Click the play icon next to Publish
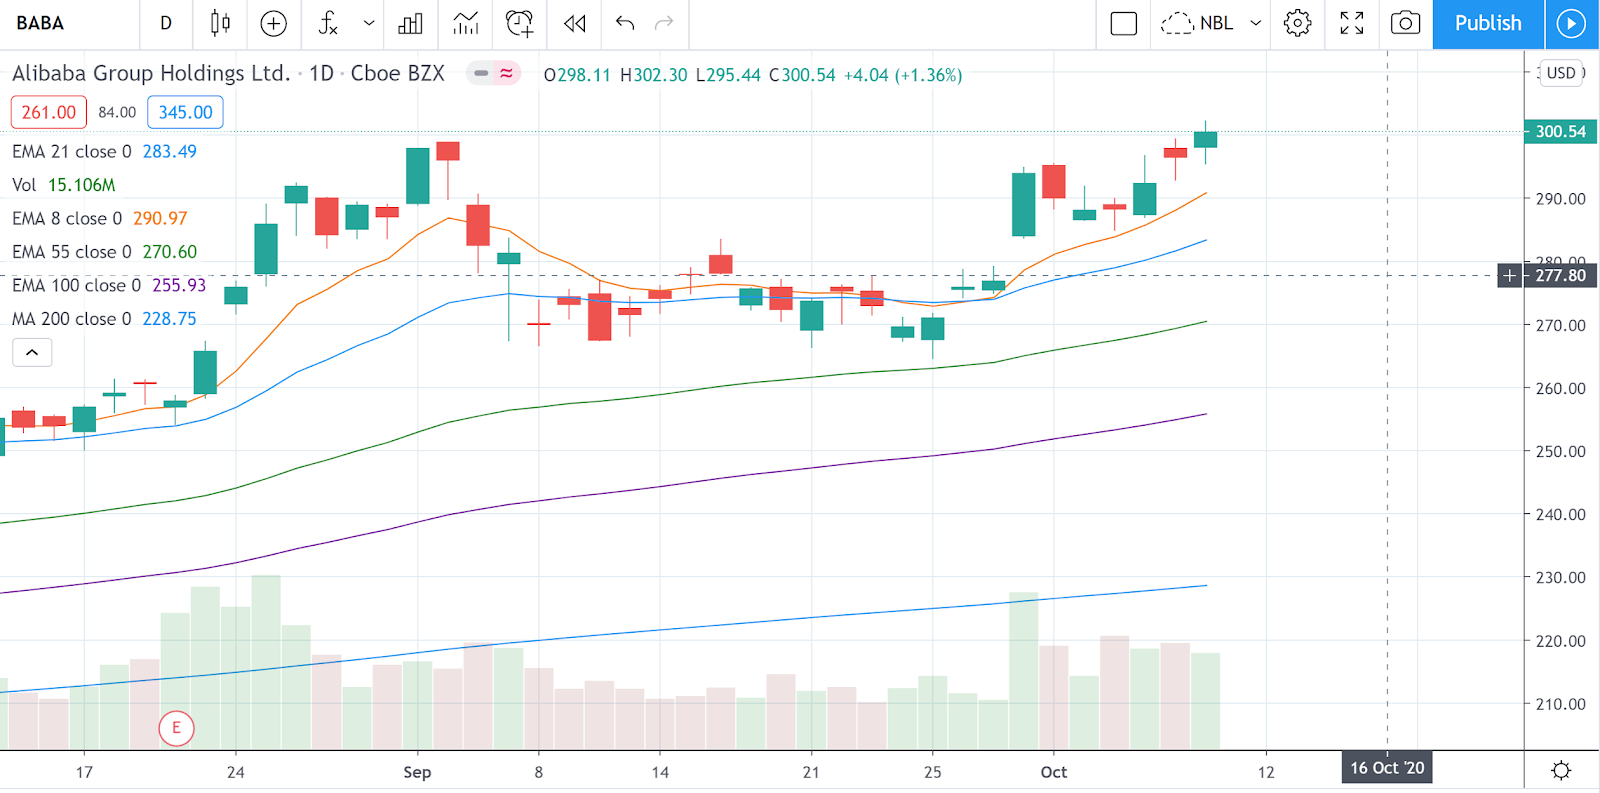This screenshot has width=1600, height=793. (x=1571, y=23)
